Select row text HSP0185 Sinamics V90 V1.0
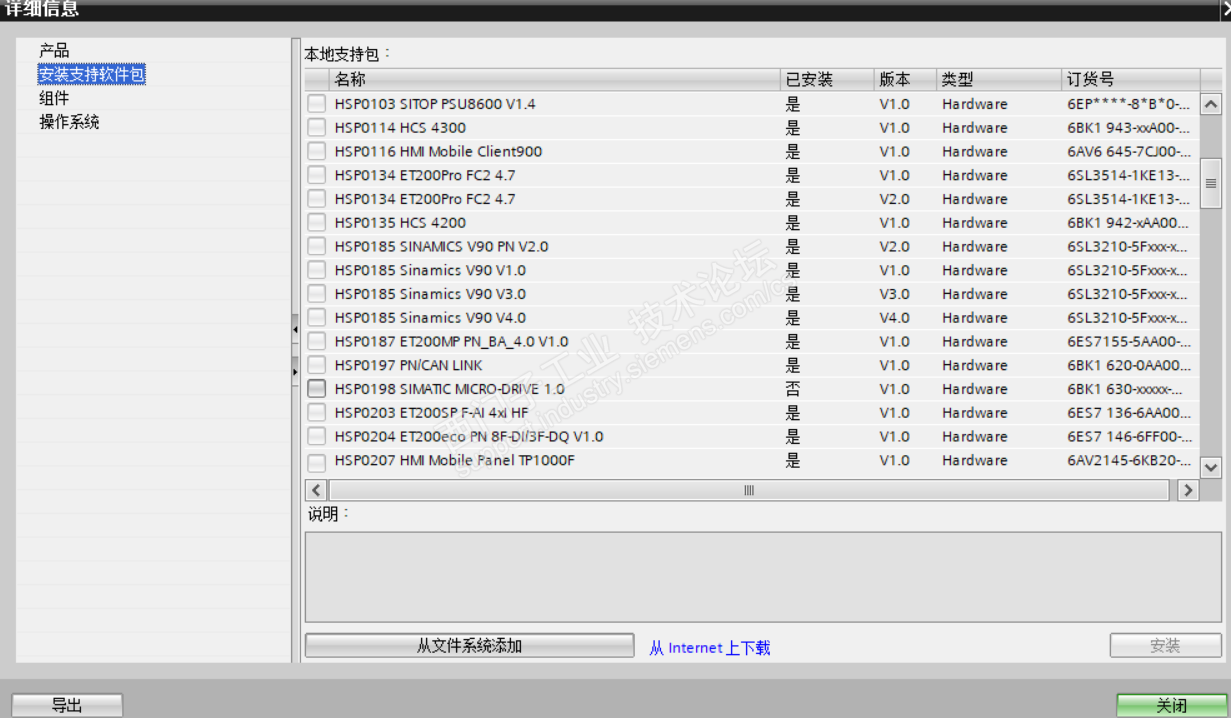This screenshot has width=1231, height=718. pyautogui.click(x=430, y=270)
